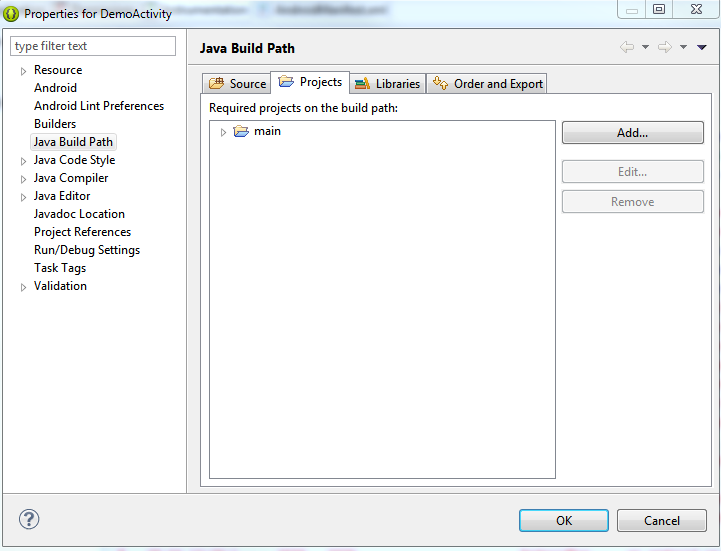This screenshot has height=551, width=721.
Task: Close the Properties dialog window
Action: [696, 9]
